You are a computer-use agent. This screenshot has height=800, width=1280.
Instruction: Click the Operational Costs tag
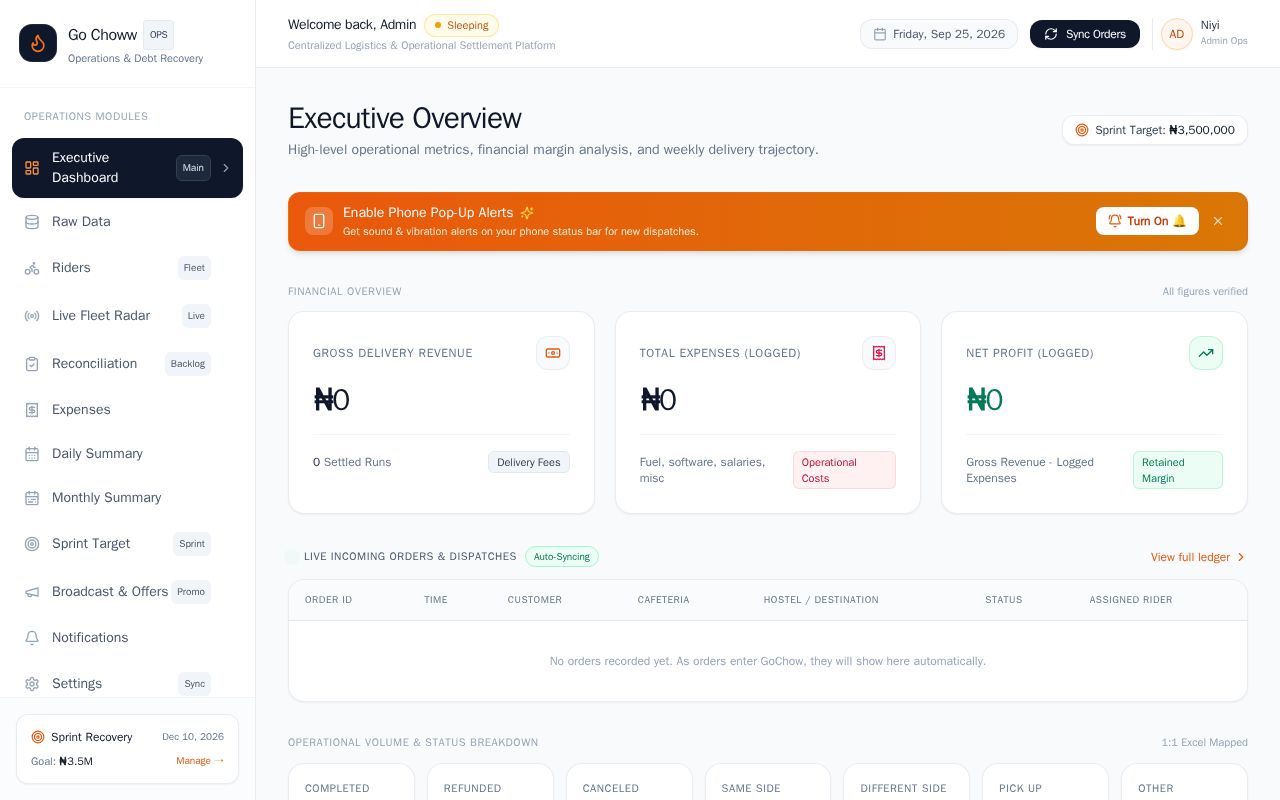point(844,470)
